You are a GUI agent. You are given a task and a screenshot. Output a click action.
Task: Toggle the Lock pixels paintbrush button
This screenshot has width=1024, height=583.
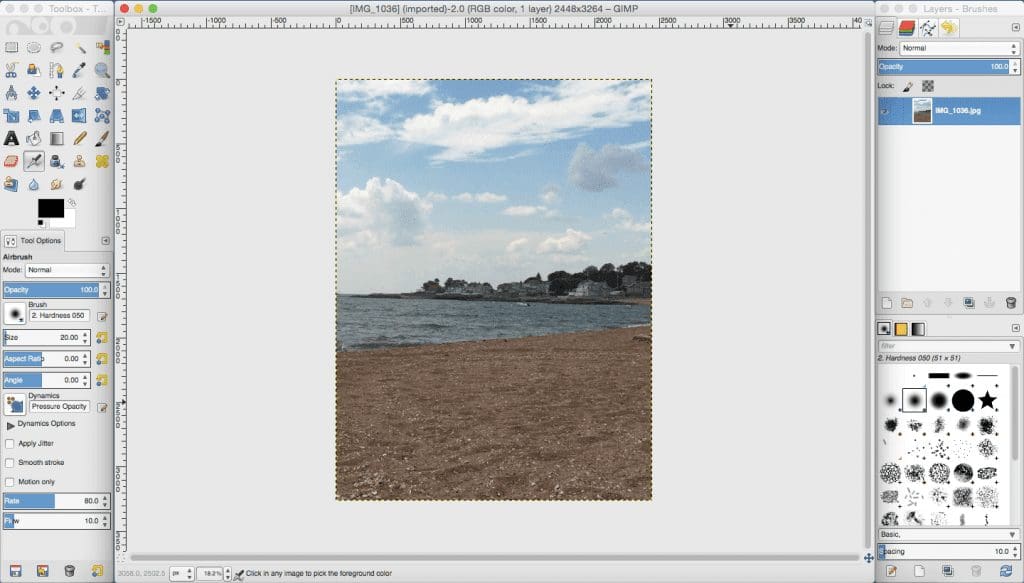click(908, 86)
